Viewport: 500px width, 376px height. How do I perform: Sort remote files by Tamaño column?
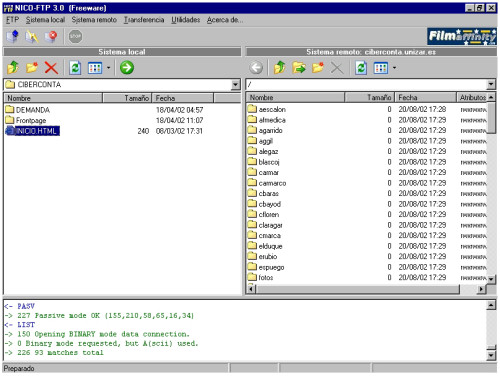coord(370,97)
